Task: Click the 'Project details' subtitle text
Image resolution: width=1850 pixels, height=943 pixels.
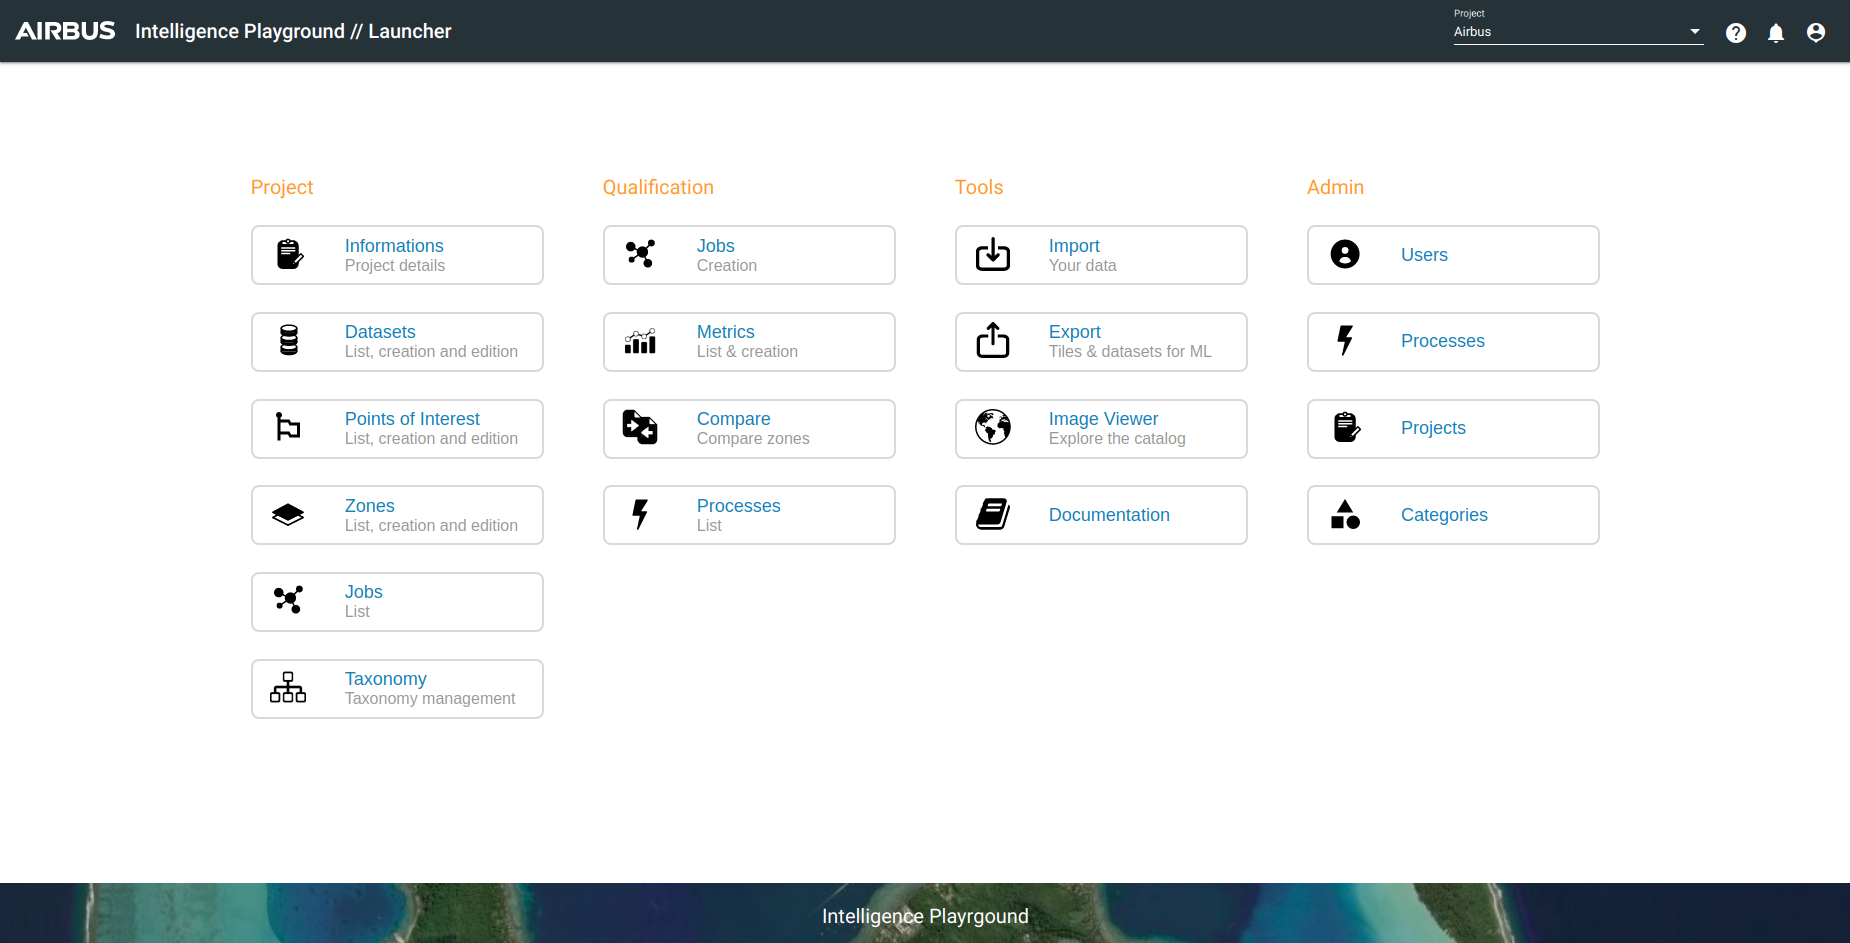Action: point(395,266)
